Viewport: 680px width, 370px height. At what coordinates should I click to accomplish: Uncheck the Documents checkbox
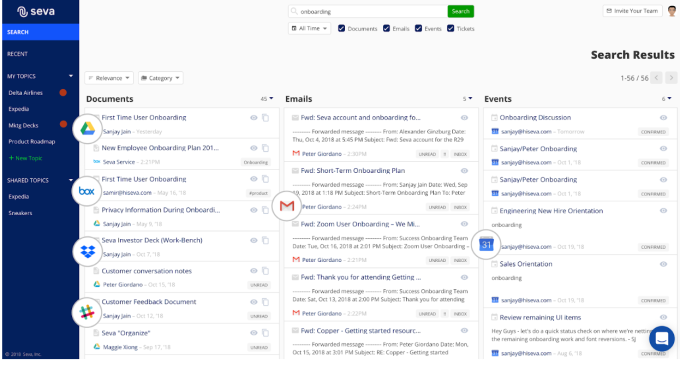coord(341,28)
